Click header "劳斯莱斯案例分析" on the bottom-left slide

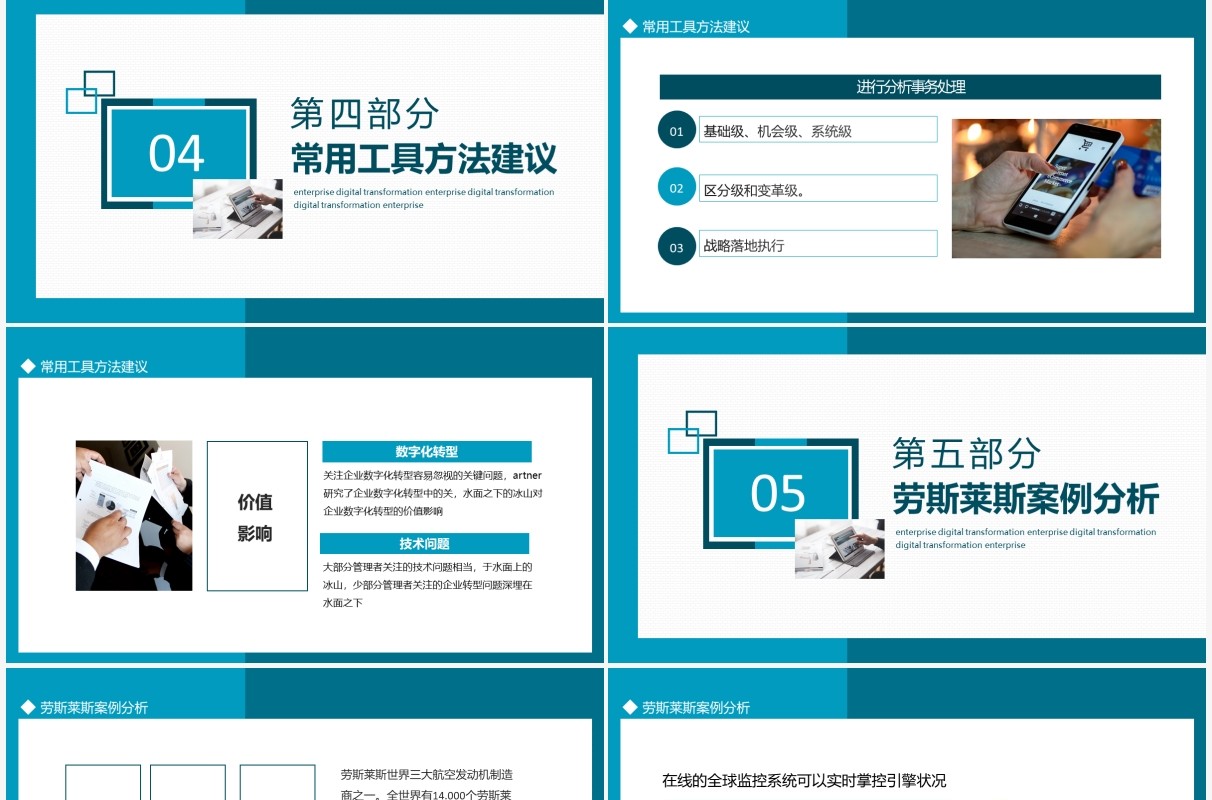tap(93, 707)
